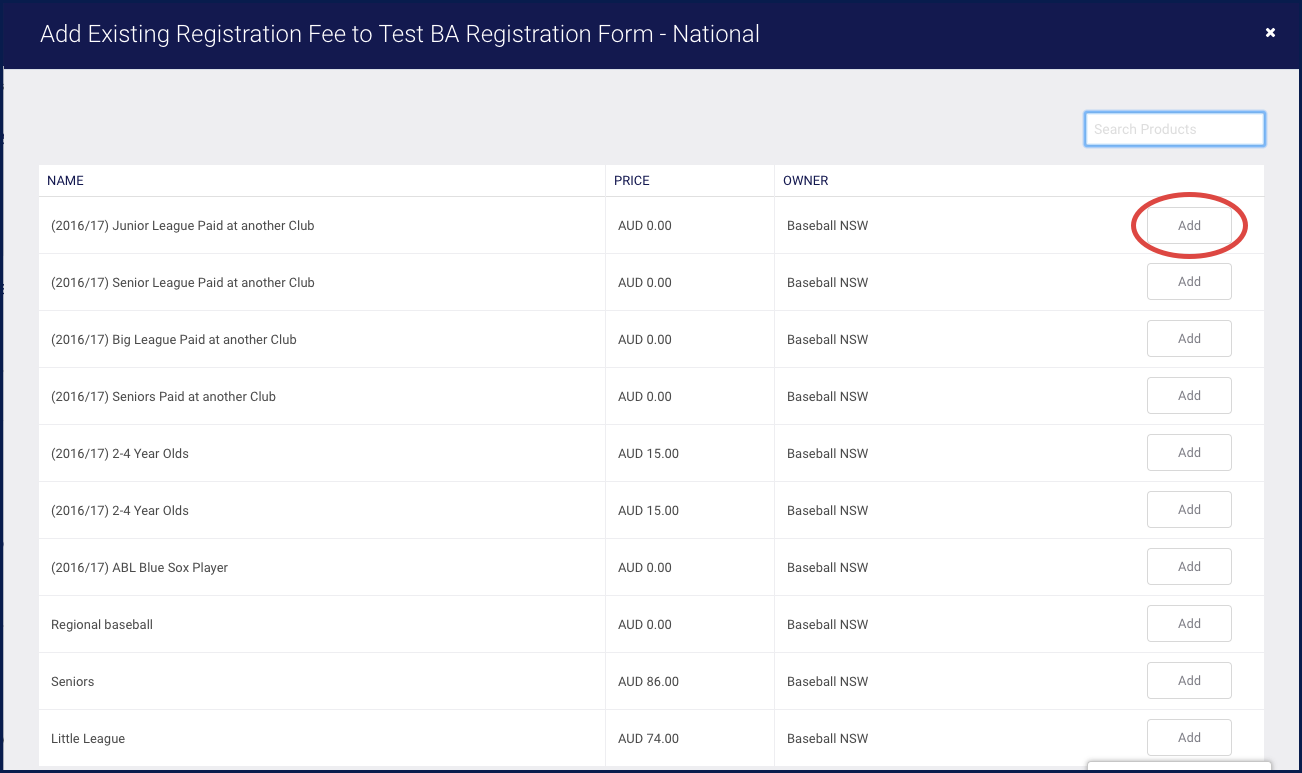This screenshot has height=773, width=1302.
Task: Click Big League Paid at another Club name
Action: point(174,340)
